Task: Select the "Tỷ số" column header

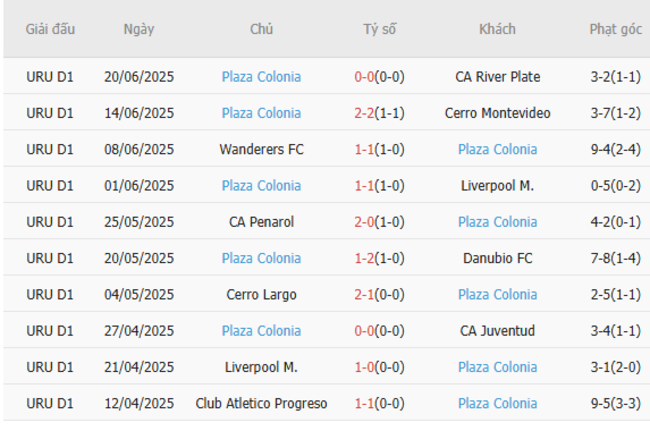Action: (x=379, y=29)
